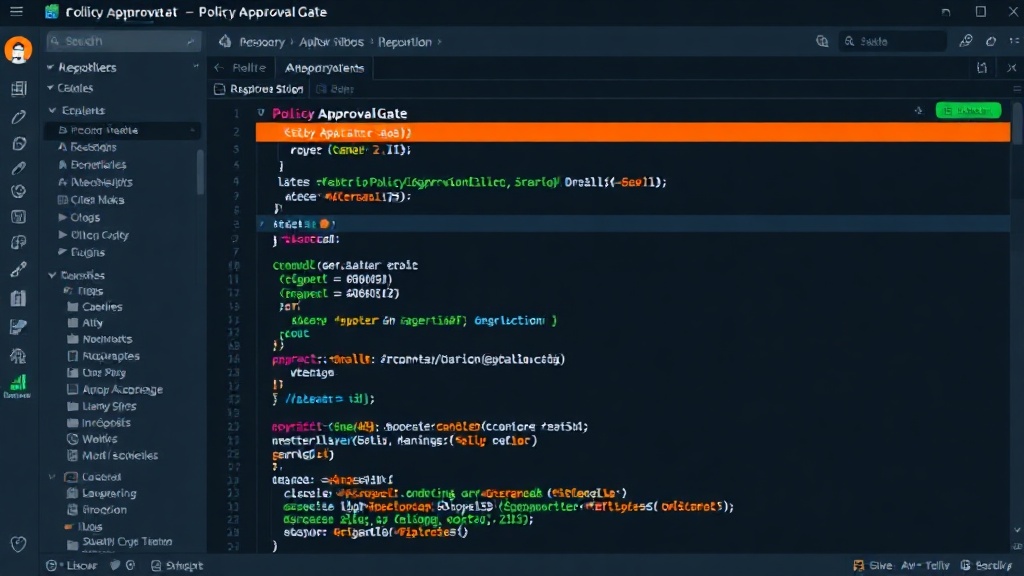Image resolution: width=1024 pixels, height=576 pixels.
Task: Click the pin icon right of top search
Action: [x=966, y=41]
